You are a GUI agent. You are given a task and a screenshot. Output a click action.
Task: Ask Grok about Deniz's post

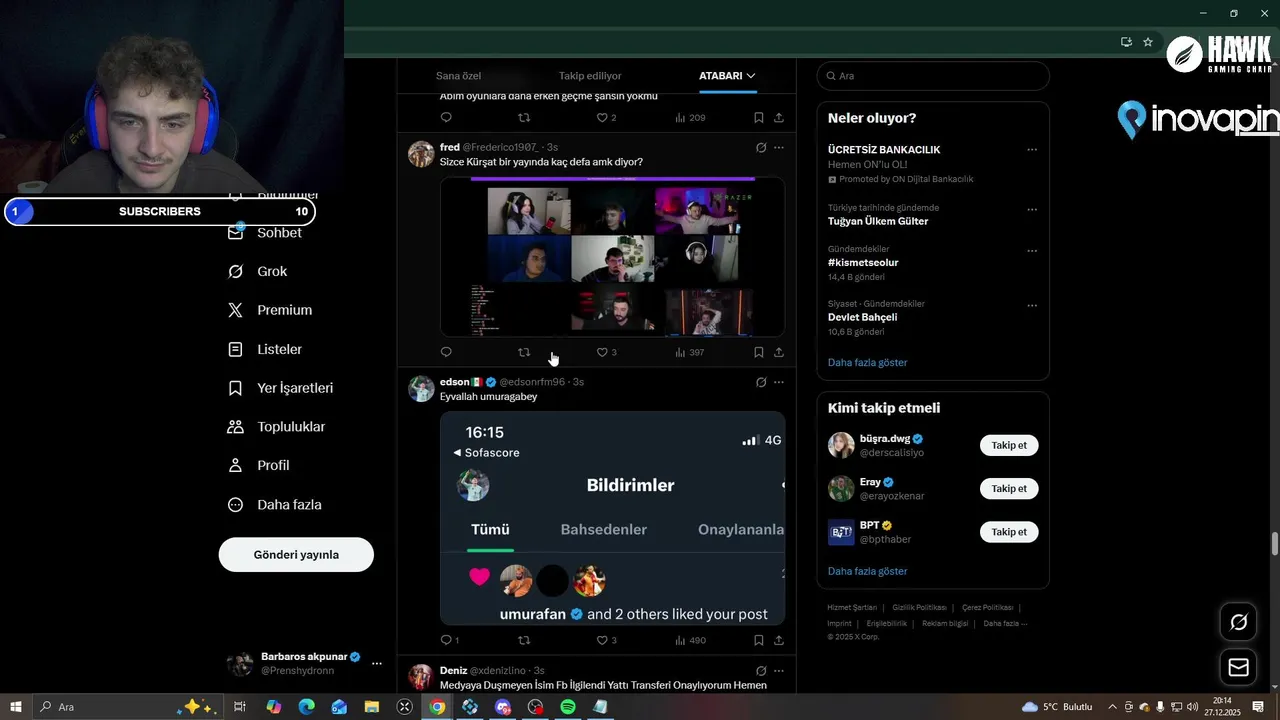[x=761, y=670]
